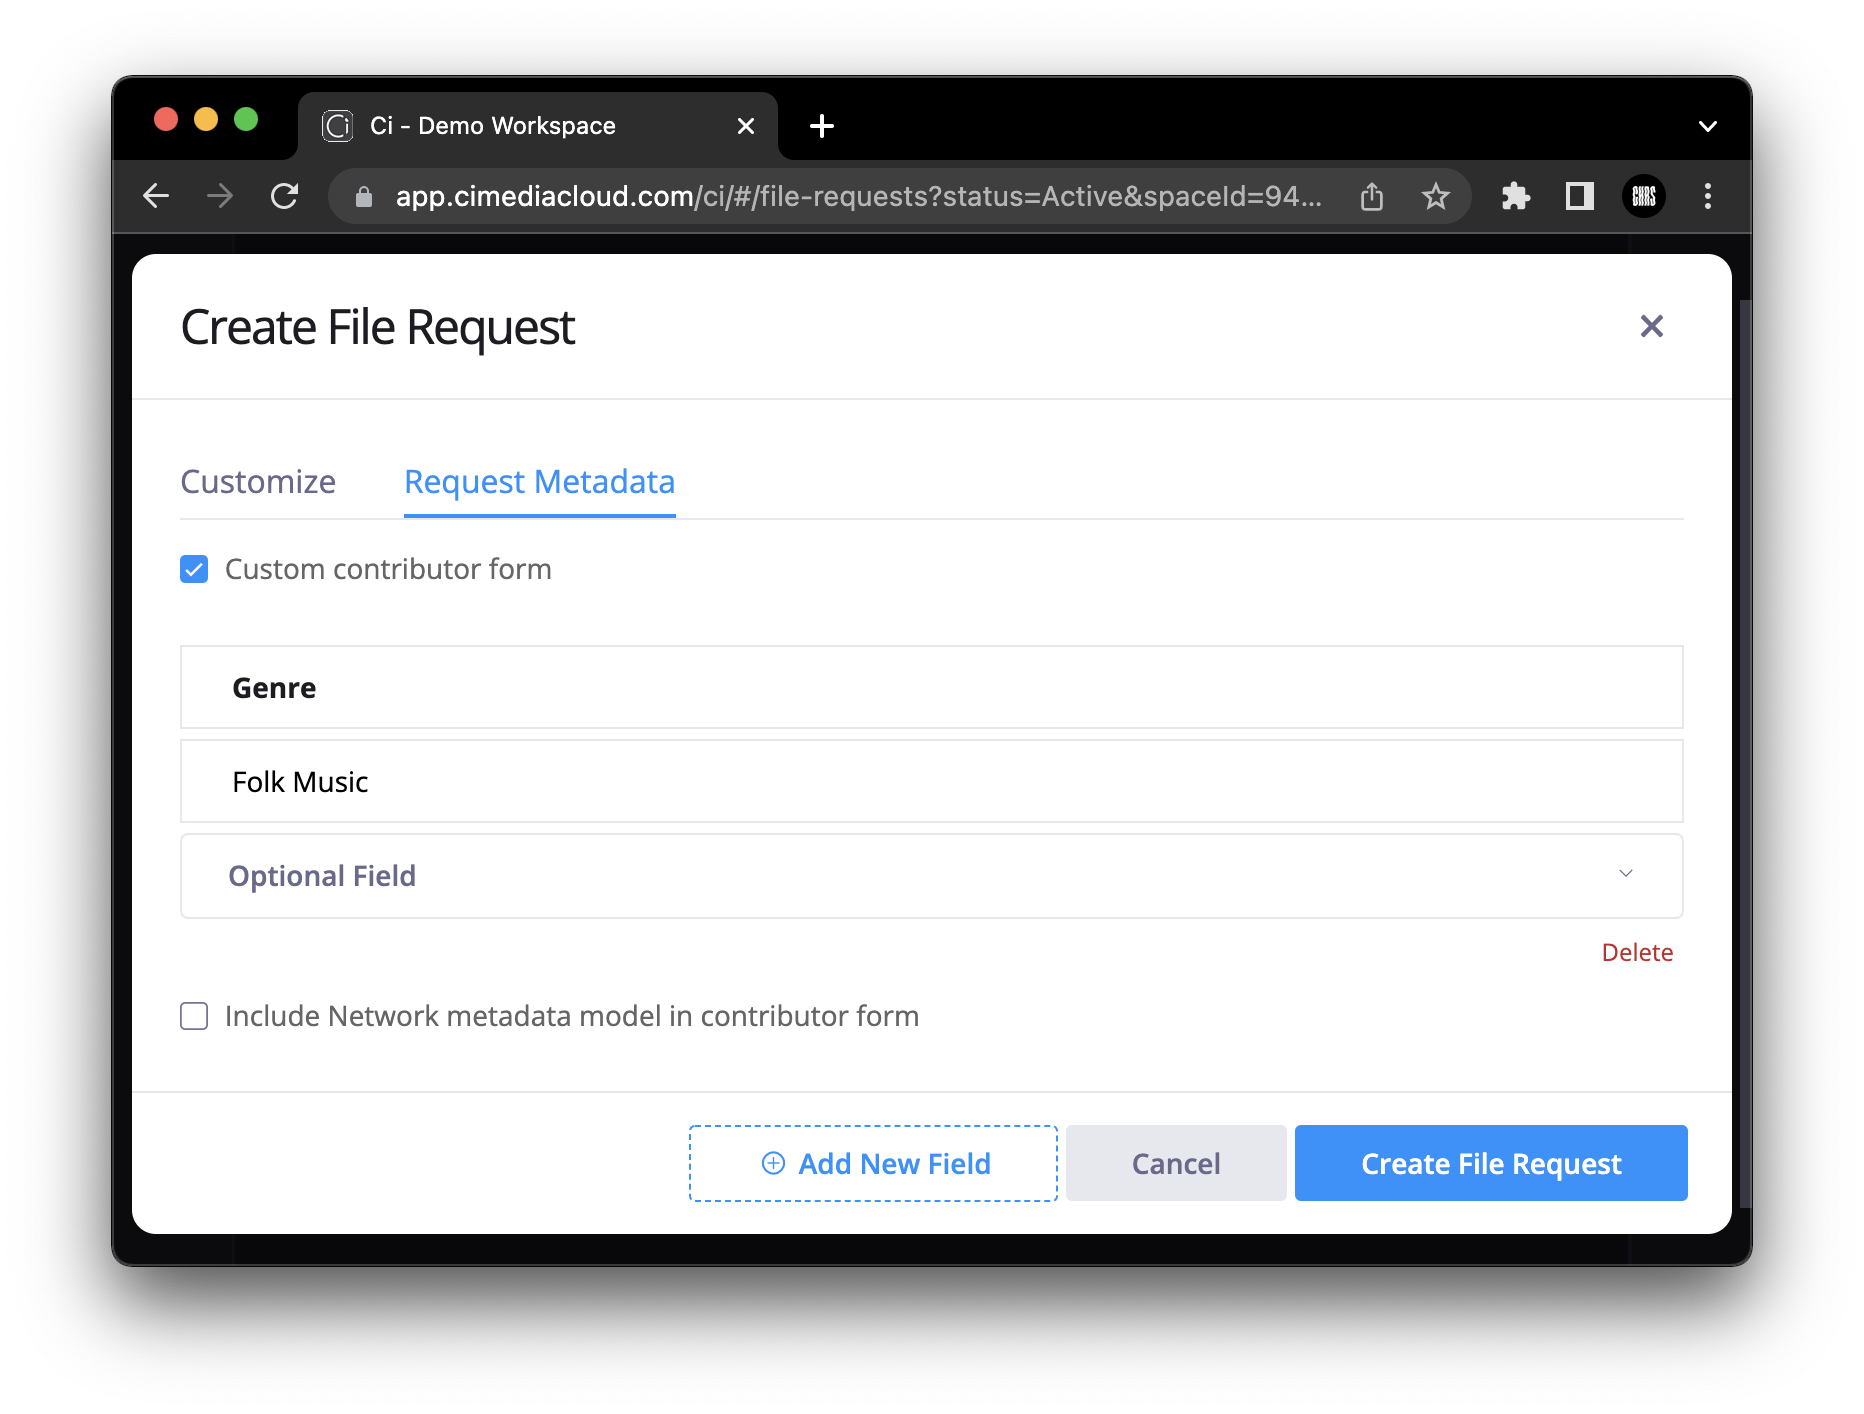Open the Chrome three-dot menu

[1708, 196]
